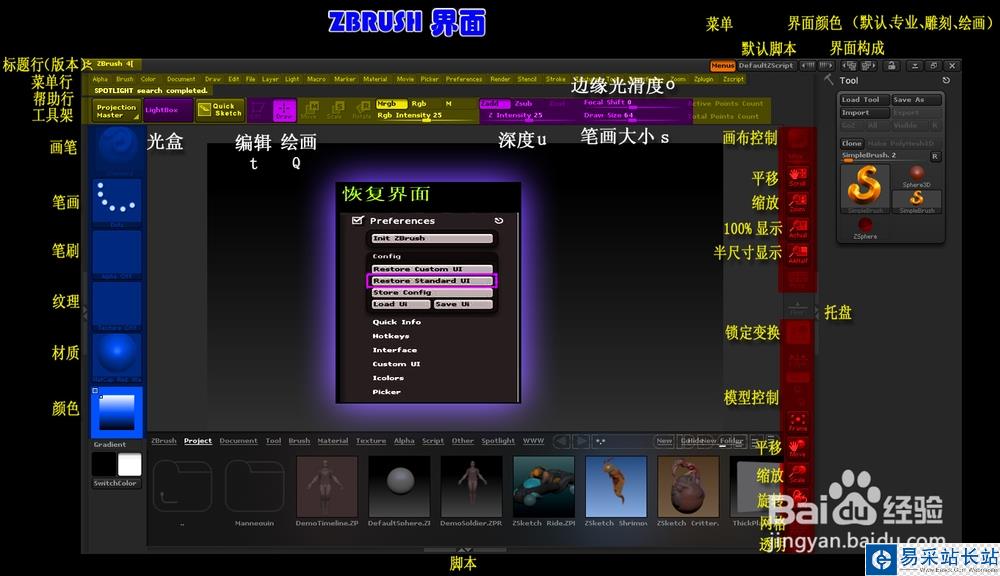Viewport: 1000px width, 576px height.
Task: Click the Preferences palette dock arrow icon
Action: click(499, 221)
